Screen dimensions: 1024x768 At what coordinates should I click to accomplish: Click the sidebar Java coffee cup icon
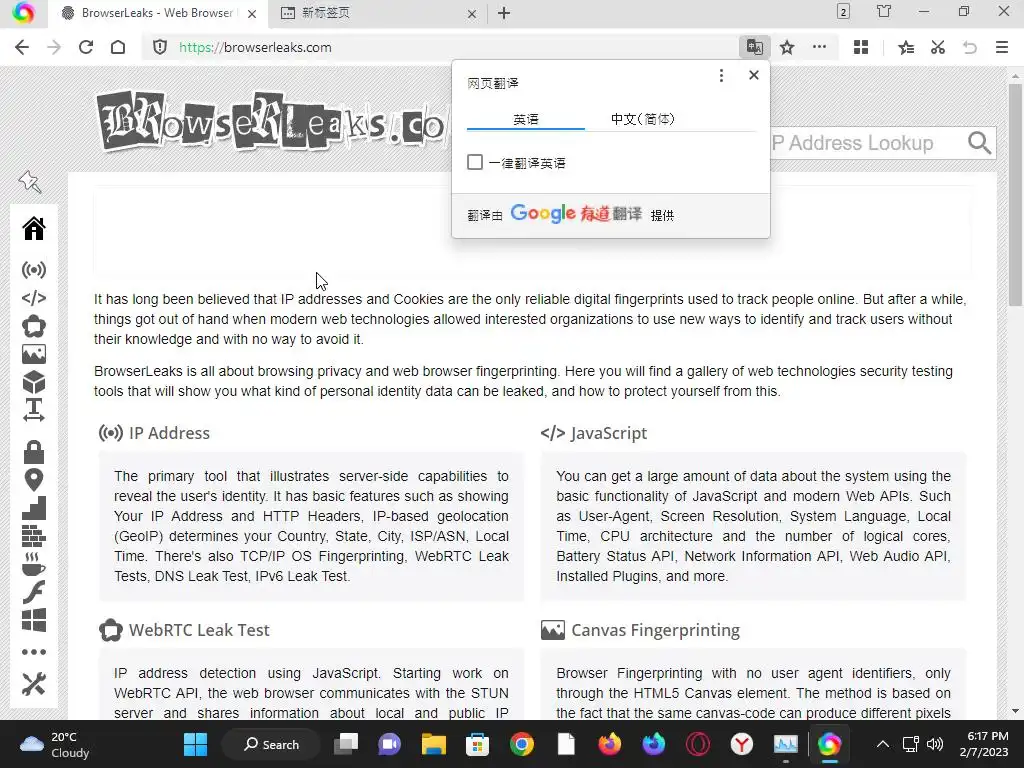(x=34, y=564)
